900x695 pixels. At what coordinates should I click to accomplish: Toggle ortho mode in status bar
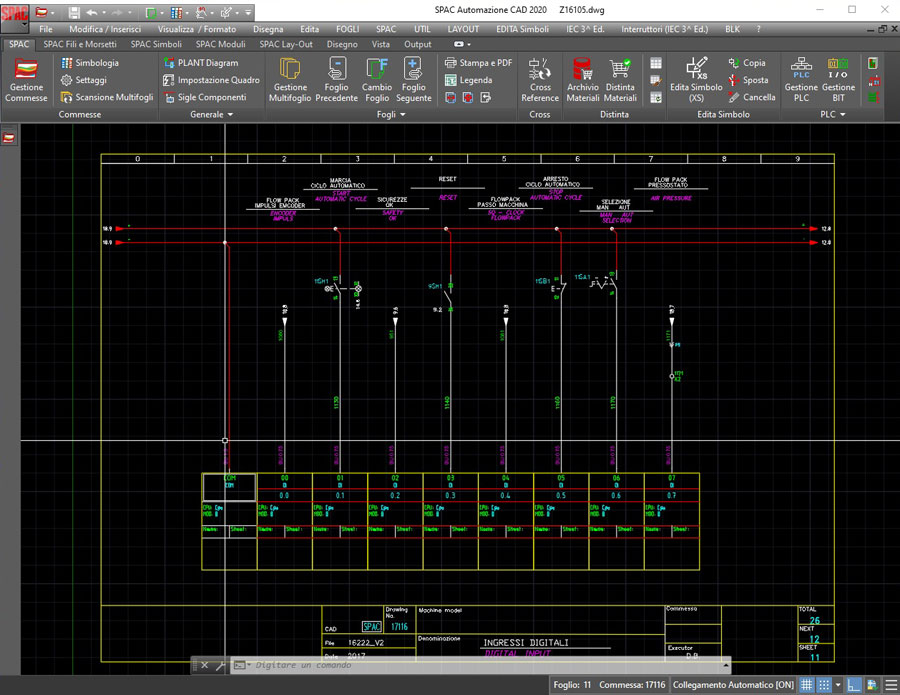pyautogui.click(x=852, y=685)
